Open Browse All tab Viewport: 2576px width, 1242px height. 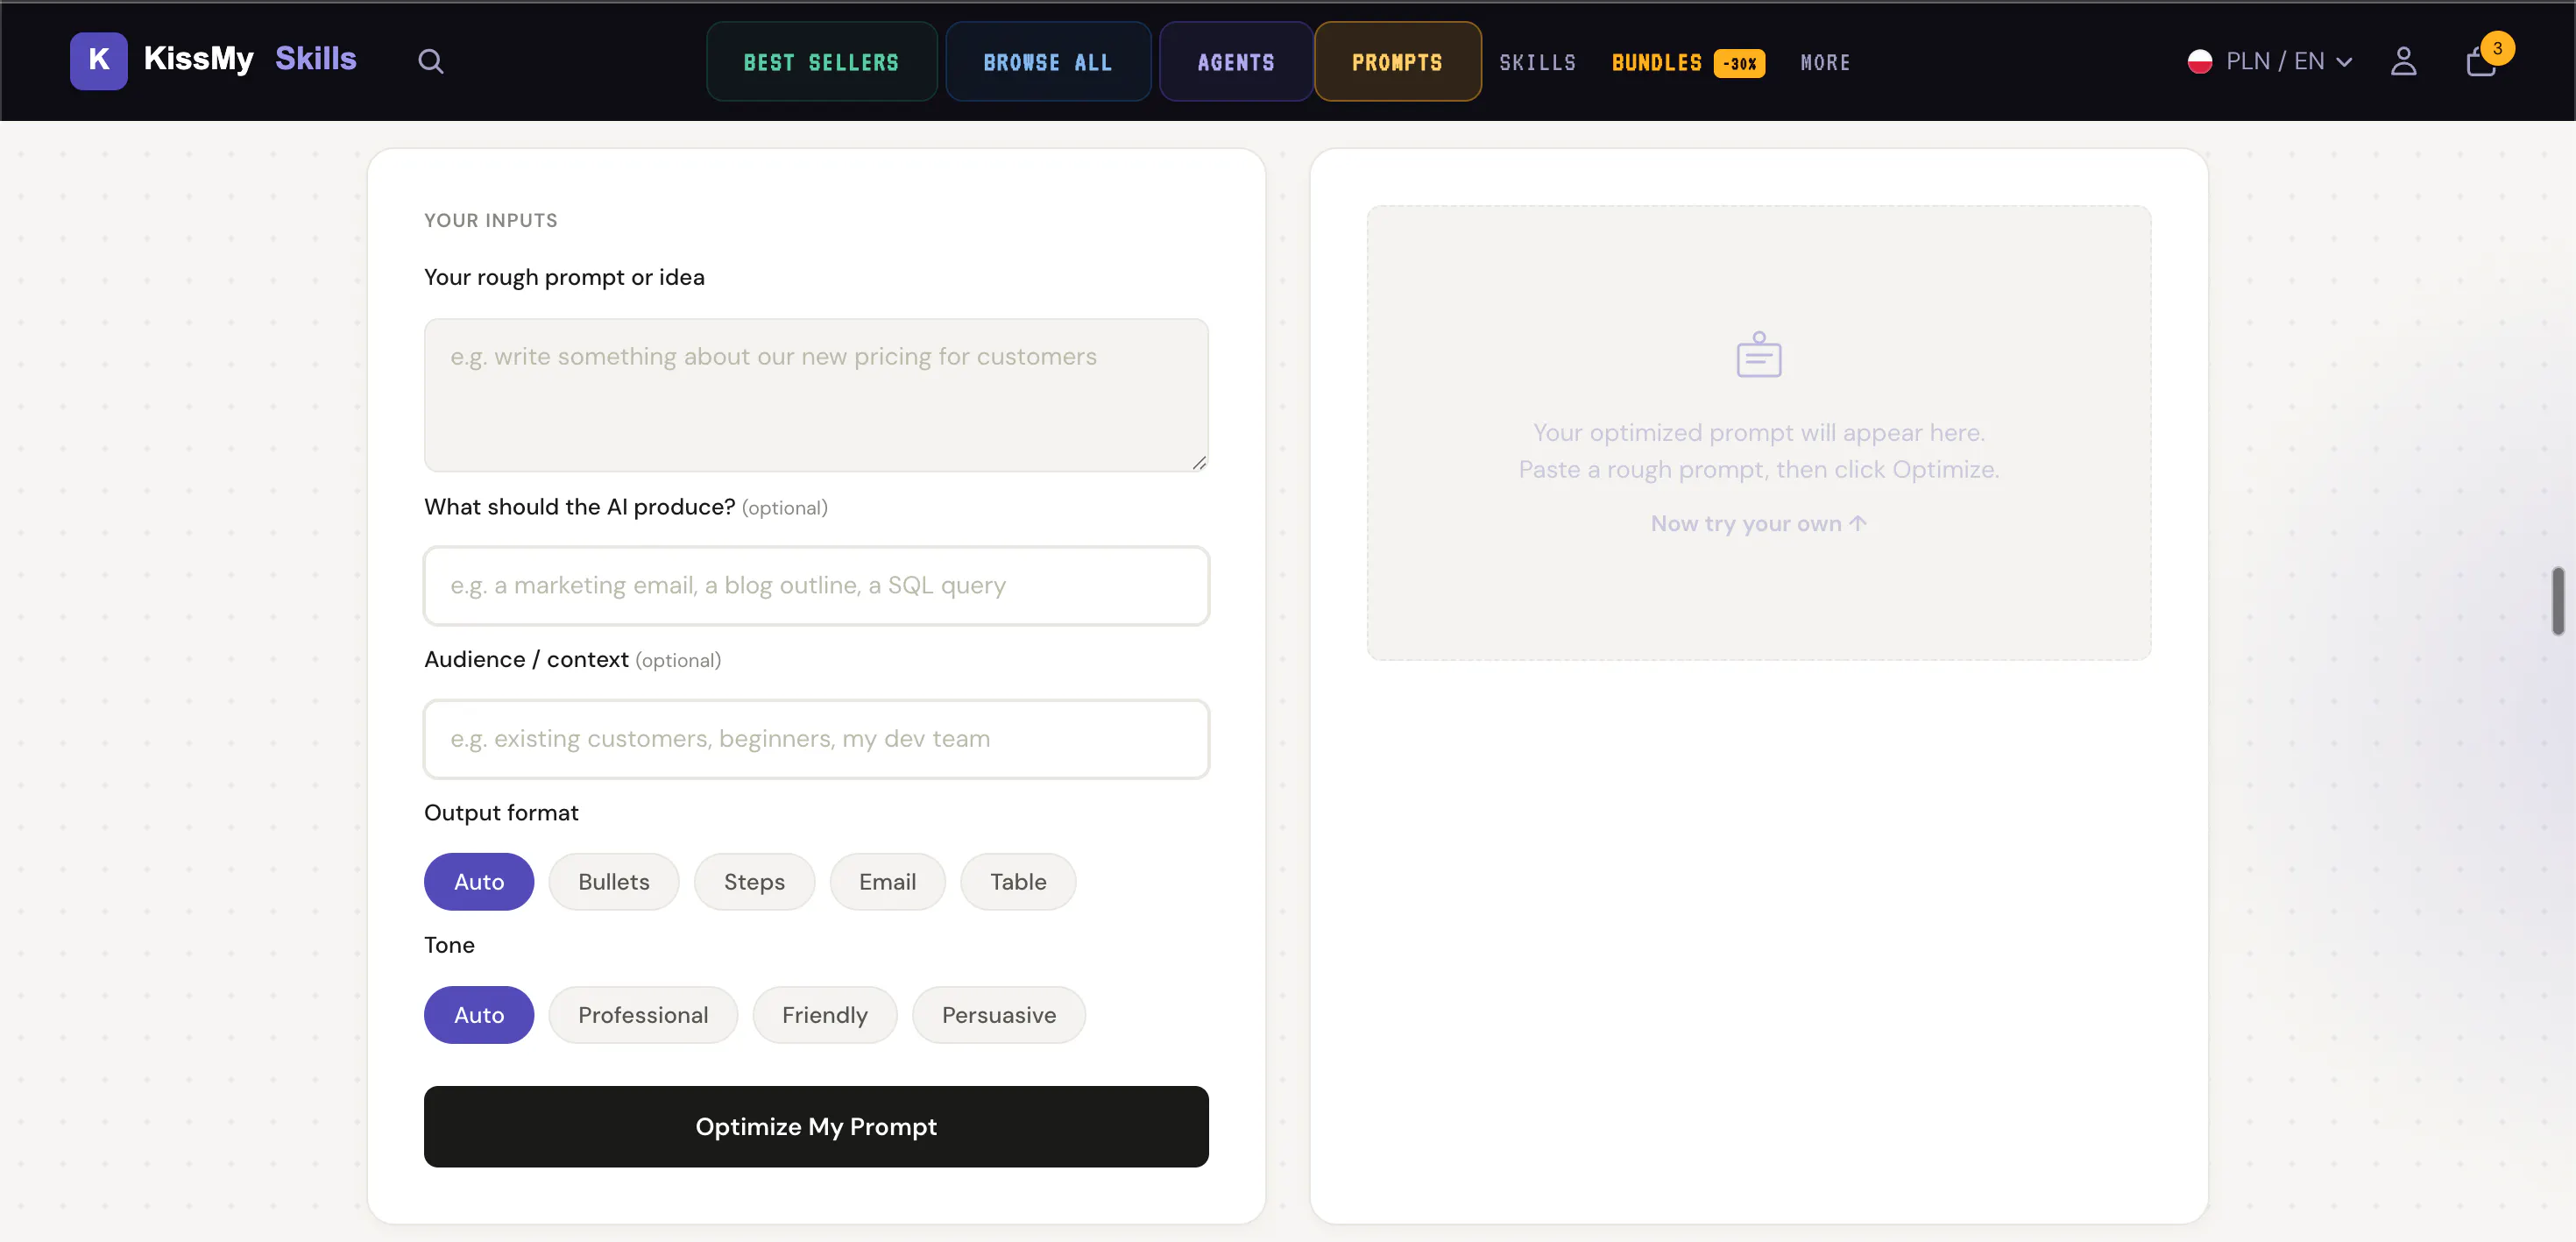[1047, 62]
